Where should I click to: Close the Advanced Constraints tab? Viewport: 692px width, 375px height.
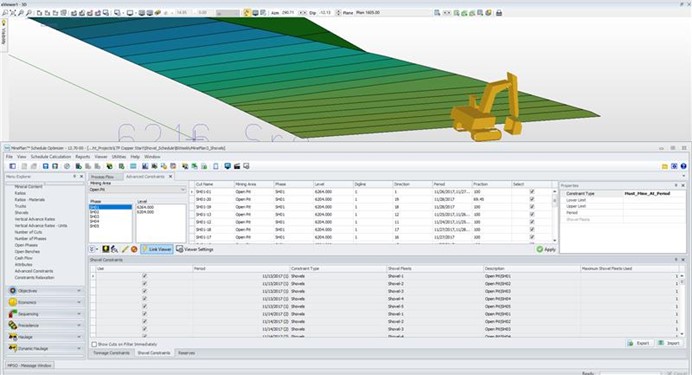pos(171,176)
